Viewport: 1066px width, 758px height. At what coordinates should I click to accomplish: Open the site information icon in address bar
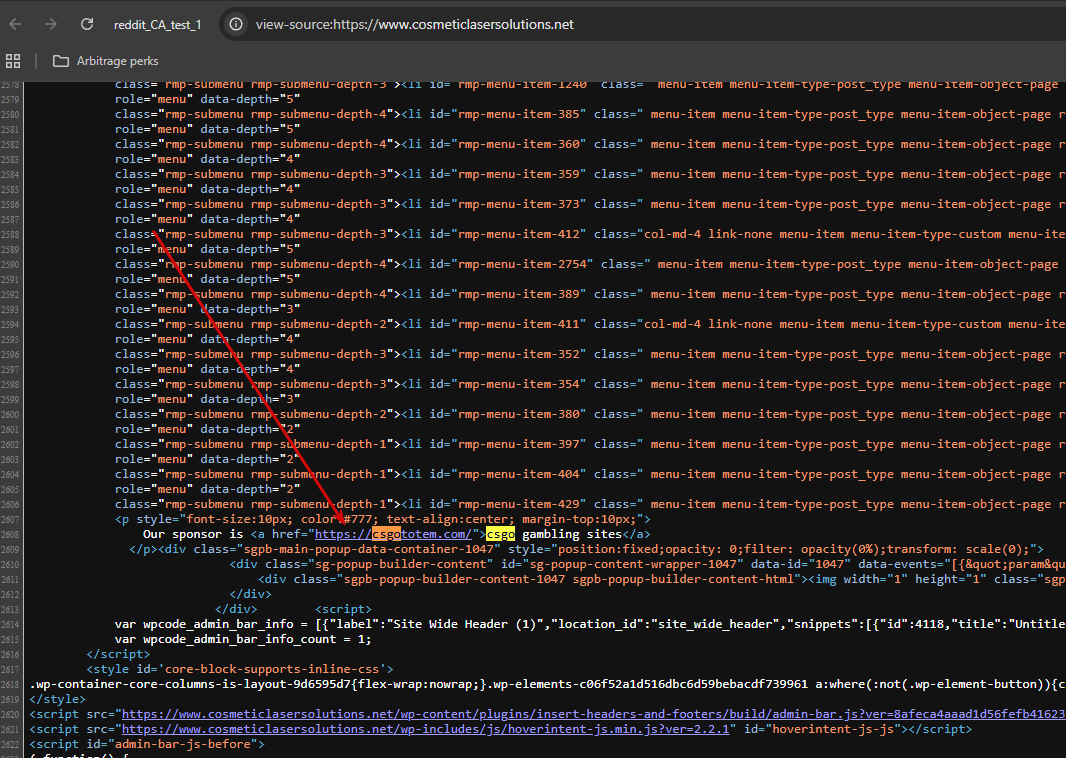point(236,24)
